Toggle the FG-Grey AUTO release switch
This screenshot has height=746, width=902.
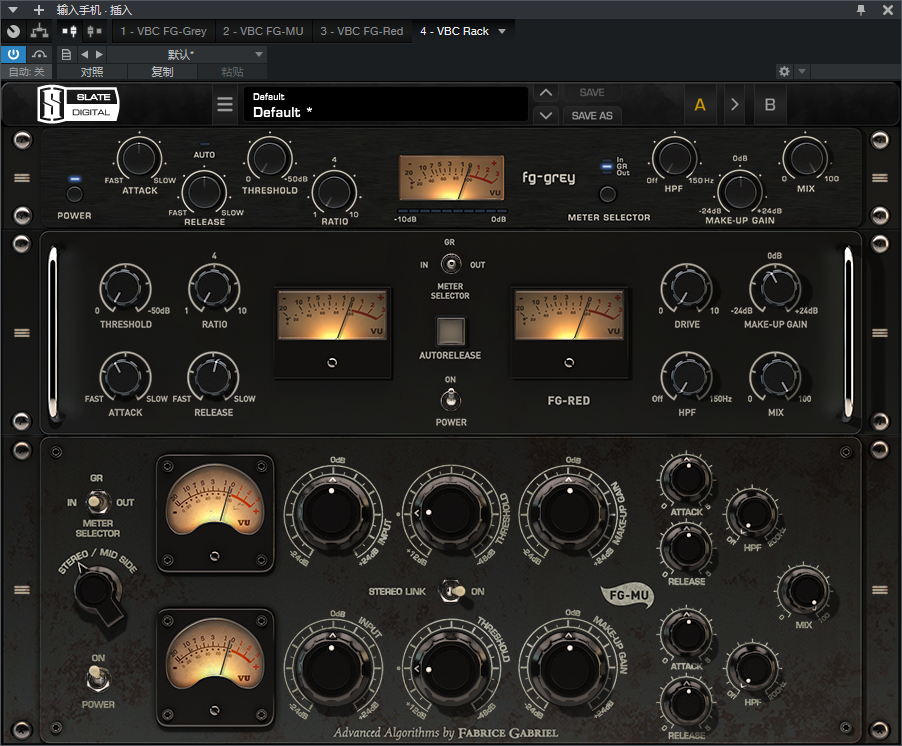pyautogui.click(x=205, y=144)
